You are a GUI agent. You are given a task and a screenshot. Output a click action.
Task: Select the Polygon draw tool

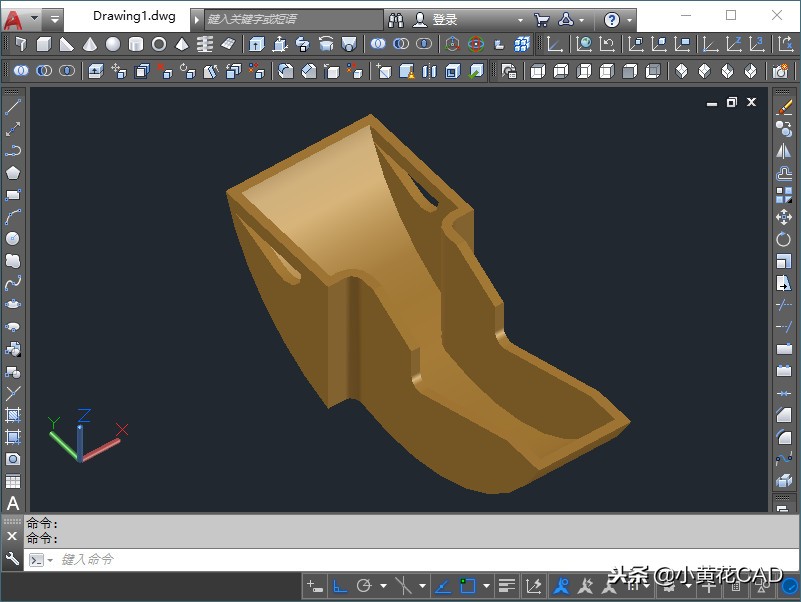point(13,173)
